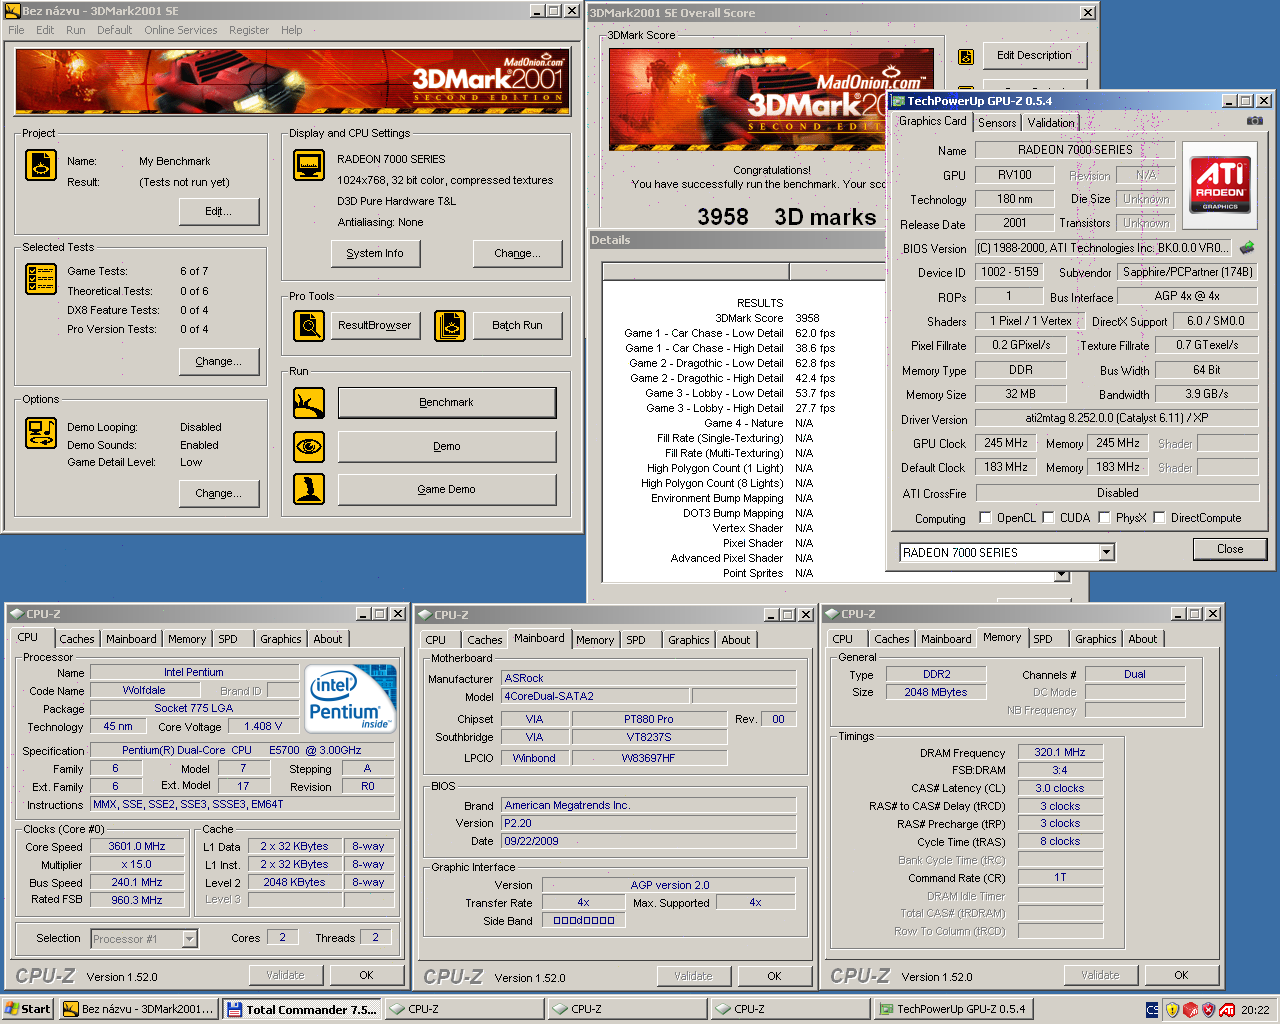
Task: Click the Intel Pentium inside logo in CPU-Z
Action: (x=350, y=698)
